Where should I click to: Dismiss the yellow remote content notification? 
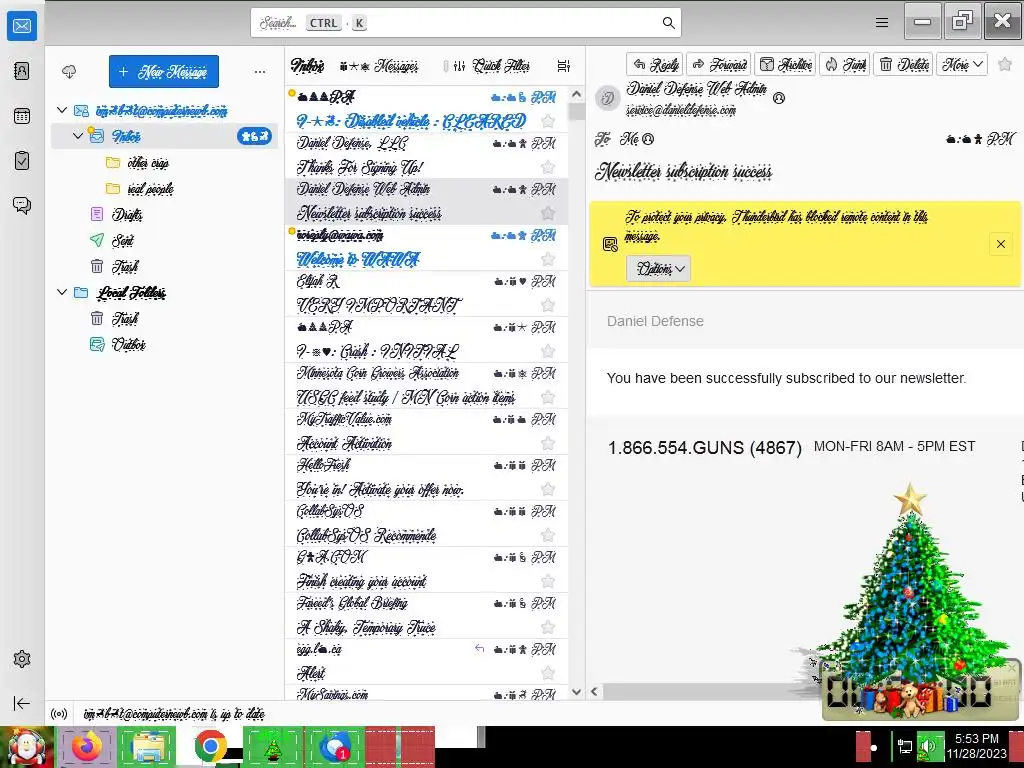coord(1000,244)
